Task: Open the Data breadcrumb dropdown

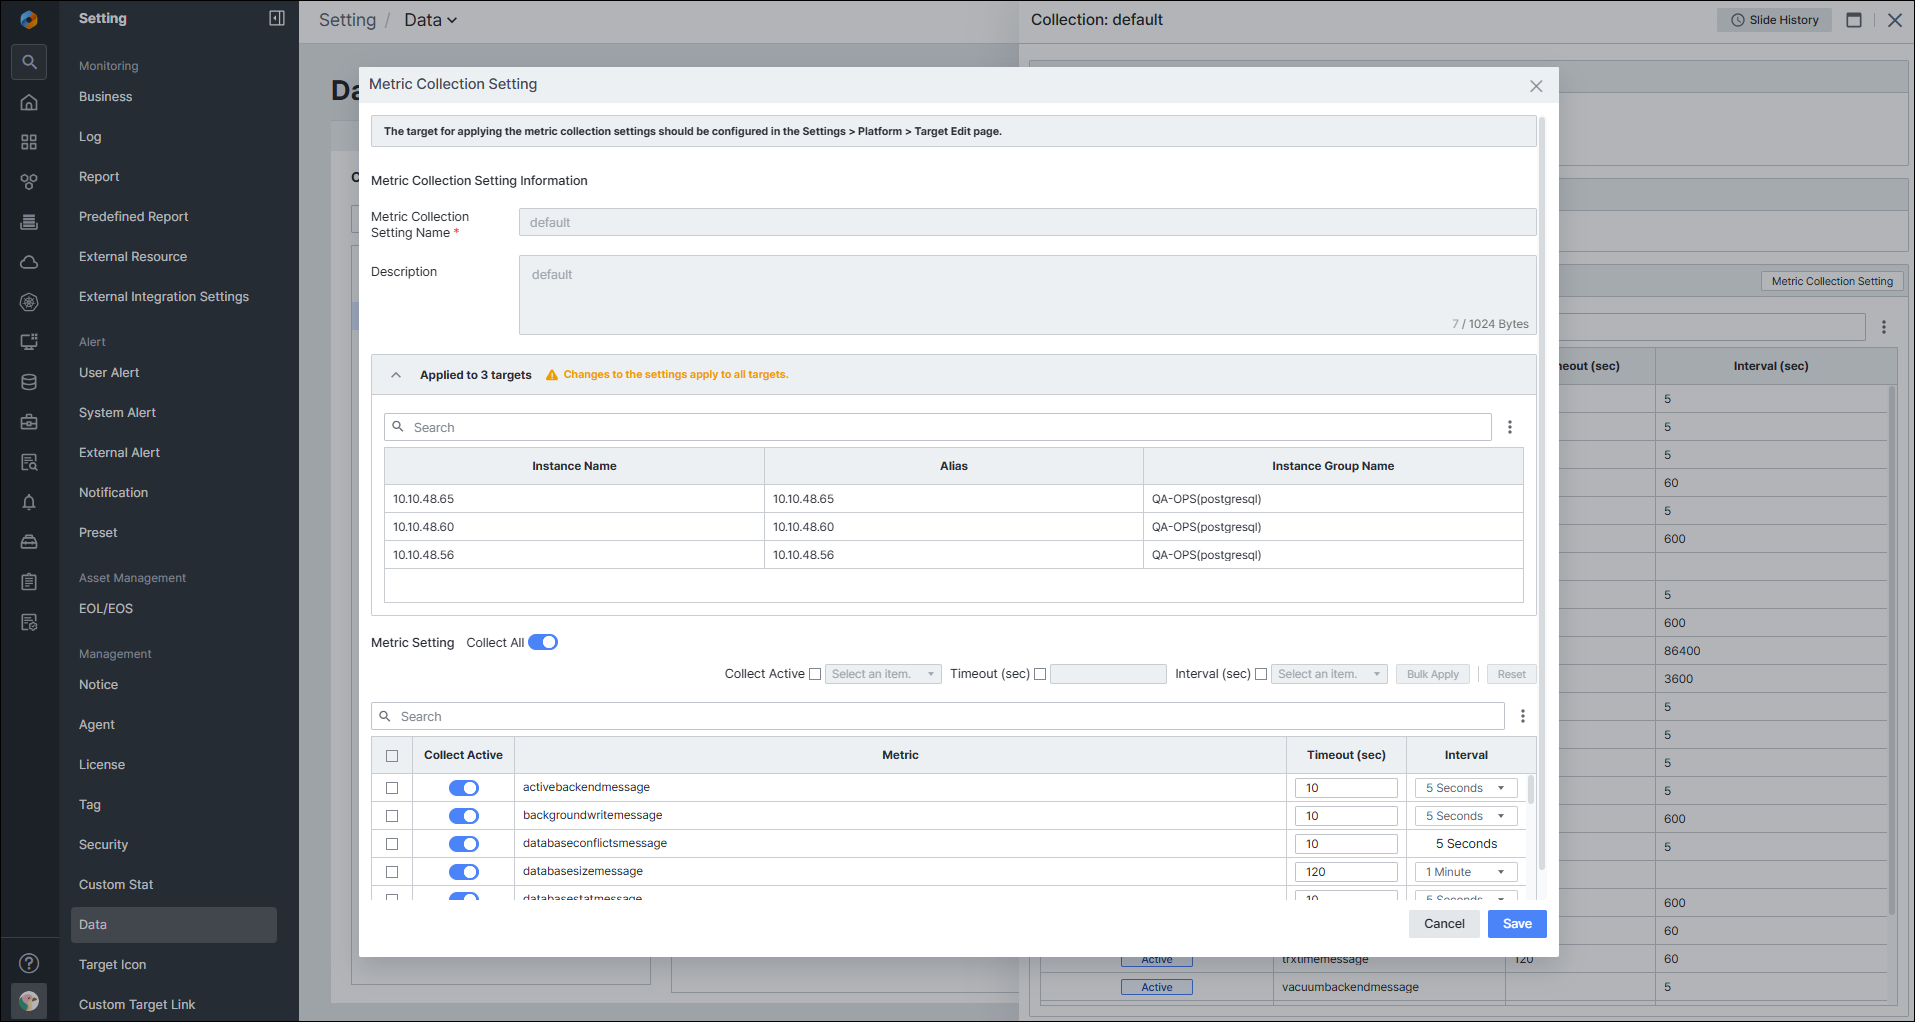Action: tap(431, 20)
